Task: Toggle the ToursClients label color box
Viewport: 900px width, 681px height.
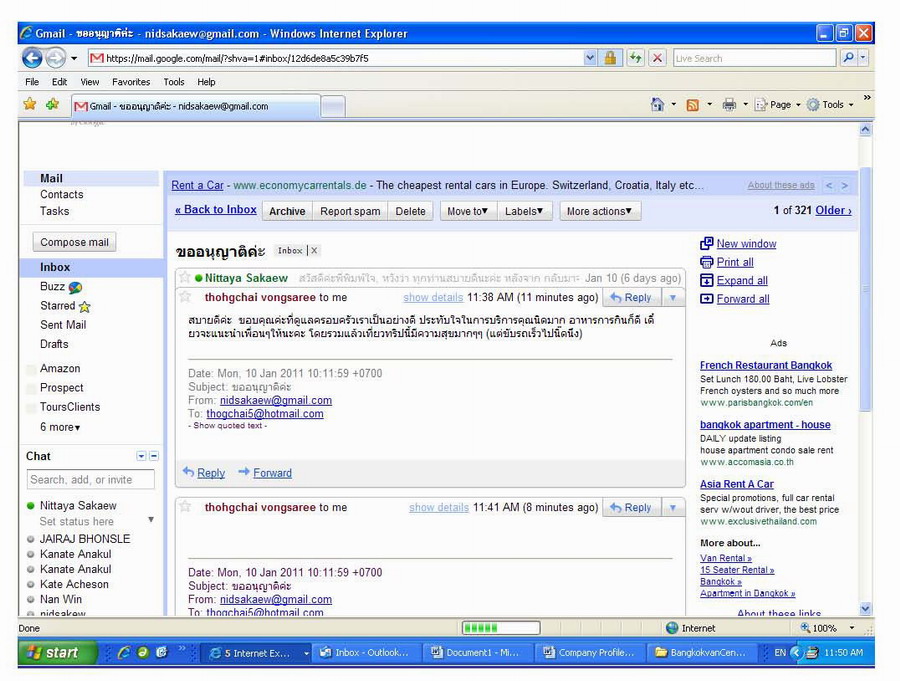Action: (32, 408)
